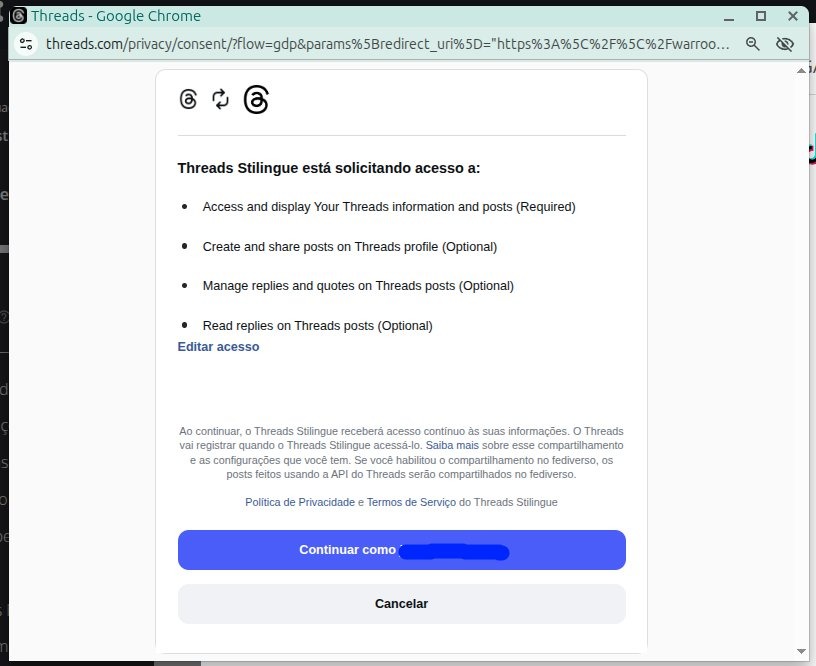Open the site information icon in the address bar
816x666 pixels.
coord(26,44)
